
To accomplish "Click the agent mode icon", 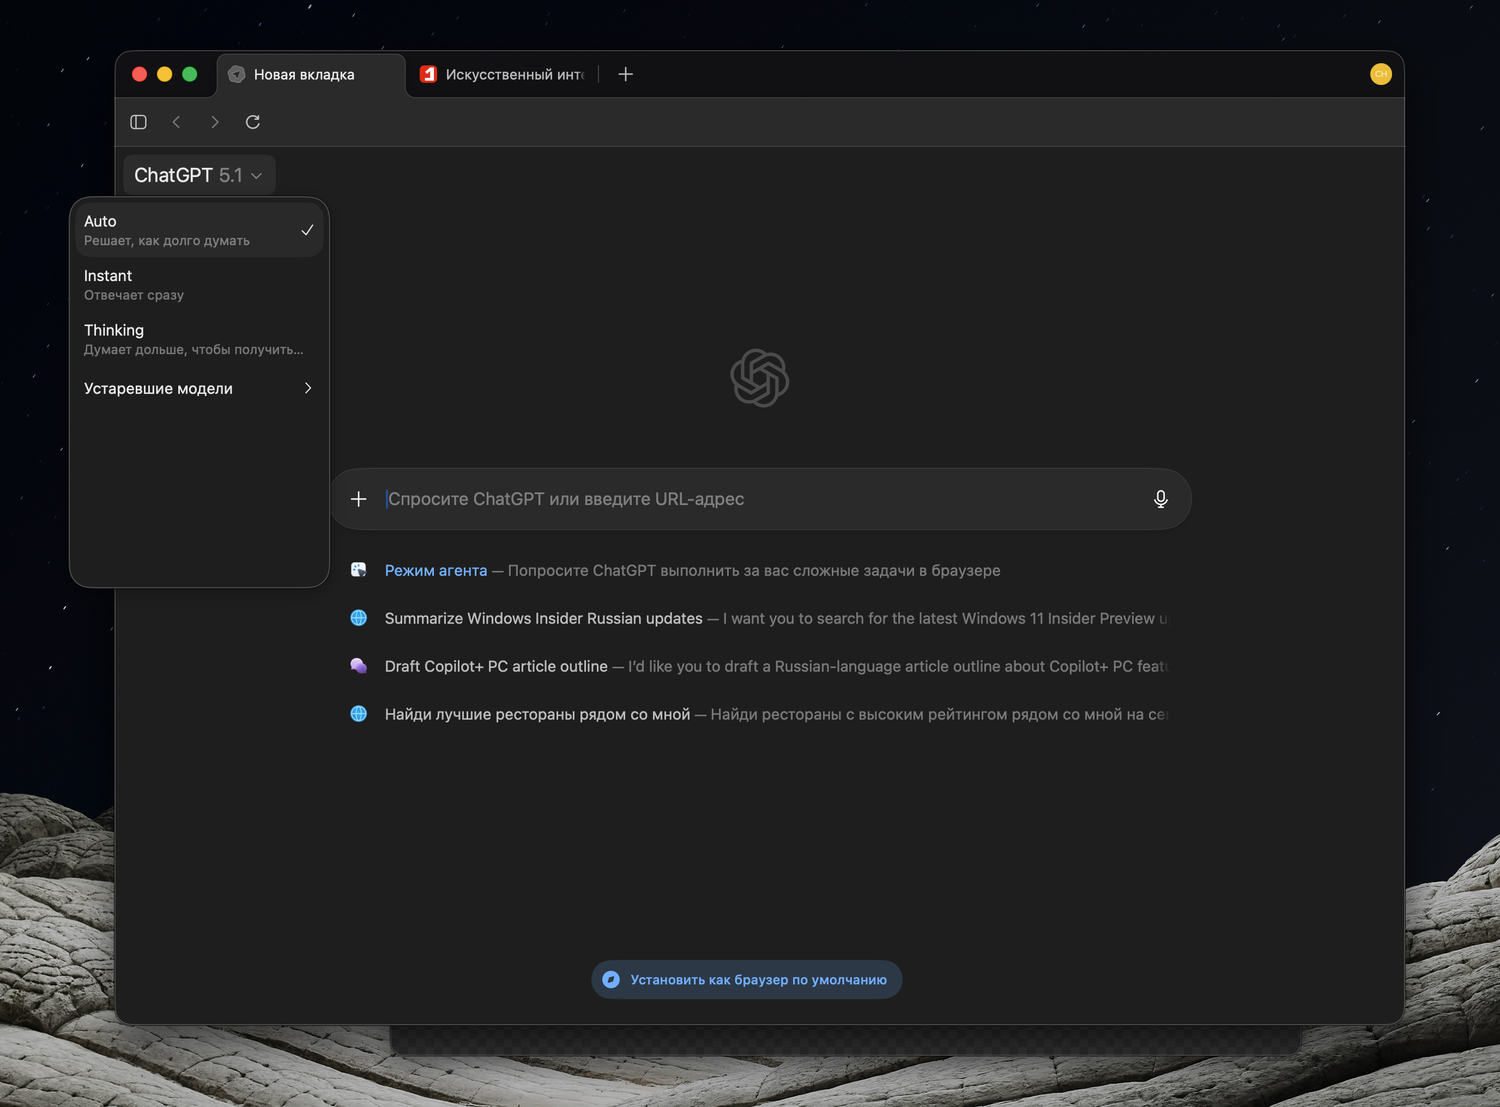I will [x=359, y=570].
